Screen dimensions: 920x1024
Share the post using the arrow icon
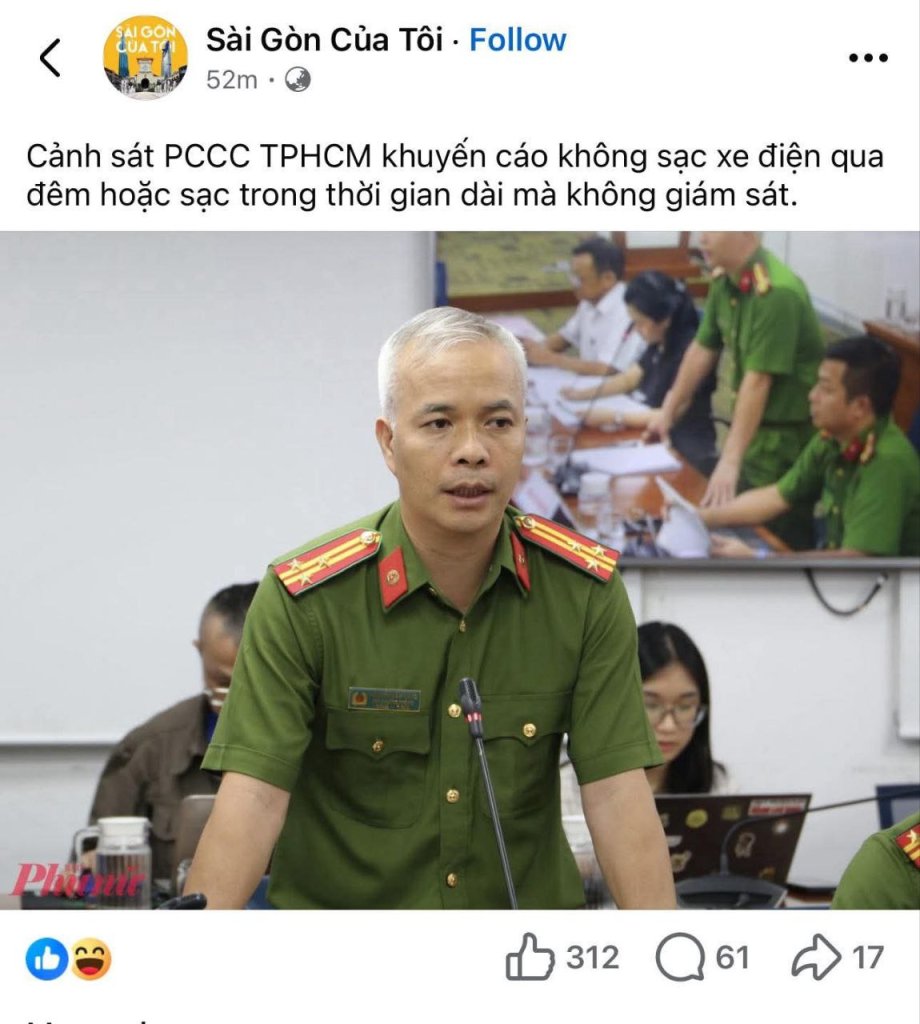pos(816,957)
